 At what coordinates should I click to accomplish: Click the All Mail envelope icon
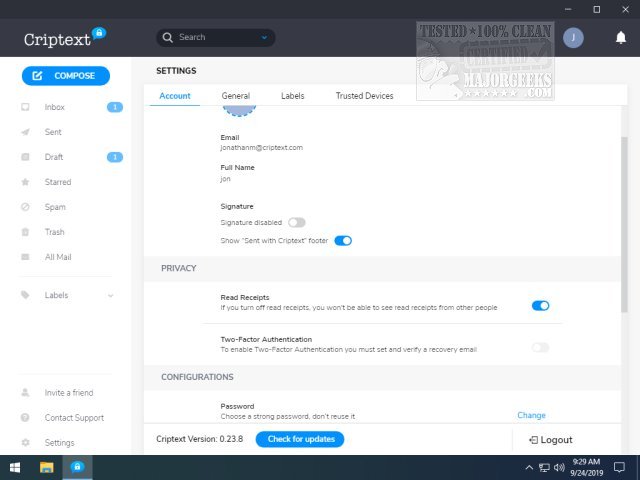[x=25, y=257]
